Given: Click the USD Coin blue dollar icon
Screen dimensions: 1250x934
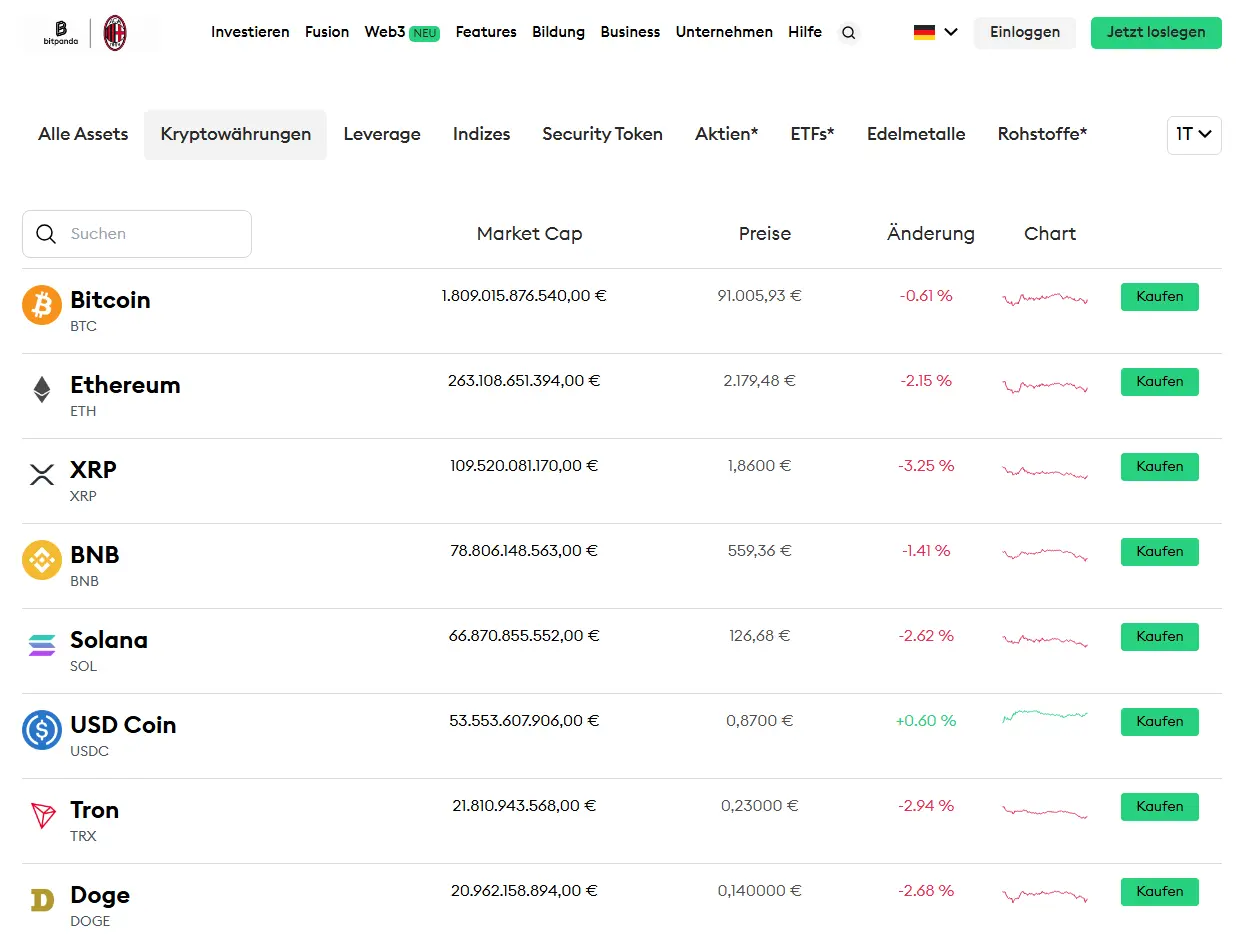Looking at the screenshot, I should click(42, 729).
